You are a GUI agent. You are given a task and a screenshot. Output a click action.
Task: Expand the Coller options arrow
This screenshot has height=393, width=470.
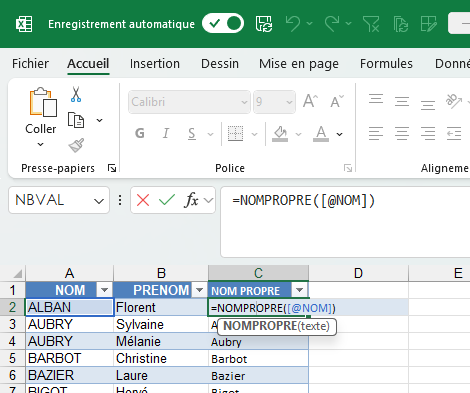[40, 144]
